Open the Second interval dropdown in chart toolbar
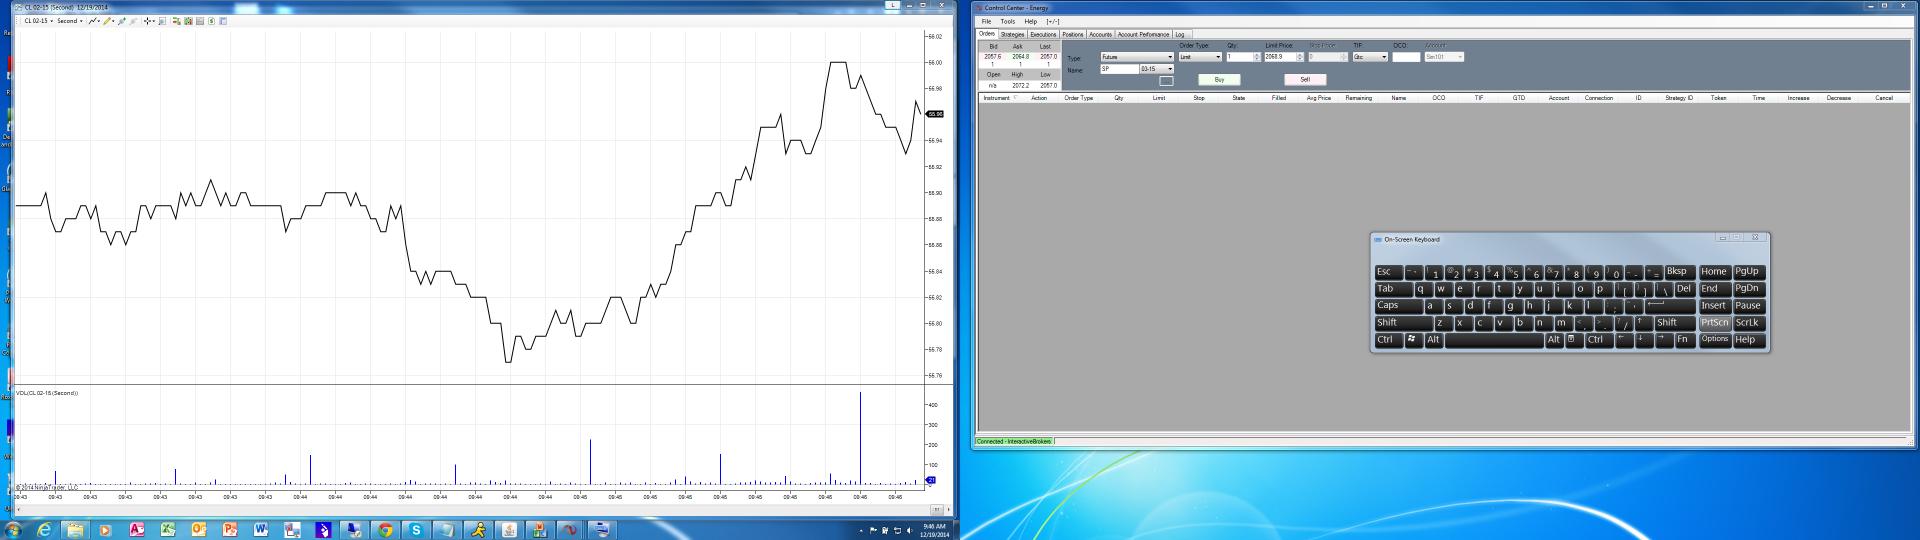Screen dimensions: 1920x540 (x=70, y=21)
